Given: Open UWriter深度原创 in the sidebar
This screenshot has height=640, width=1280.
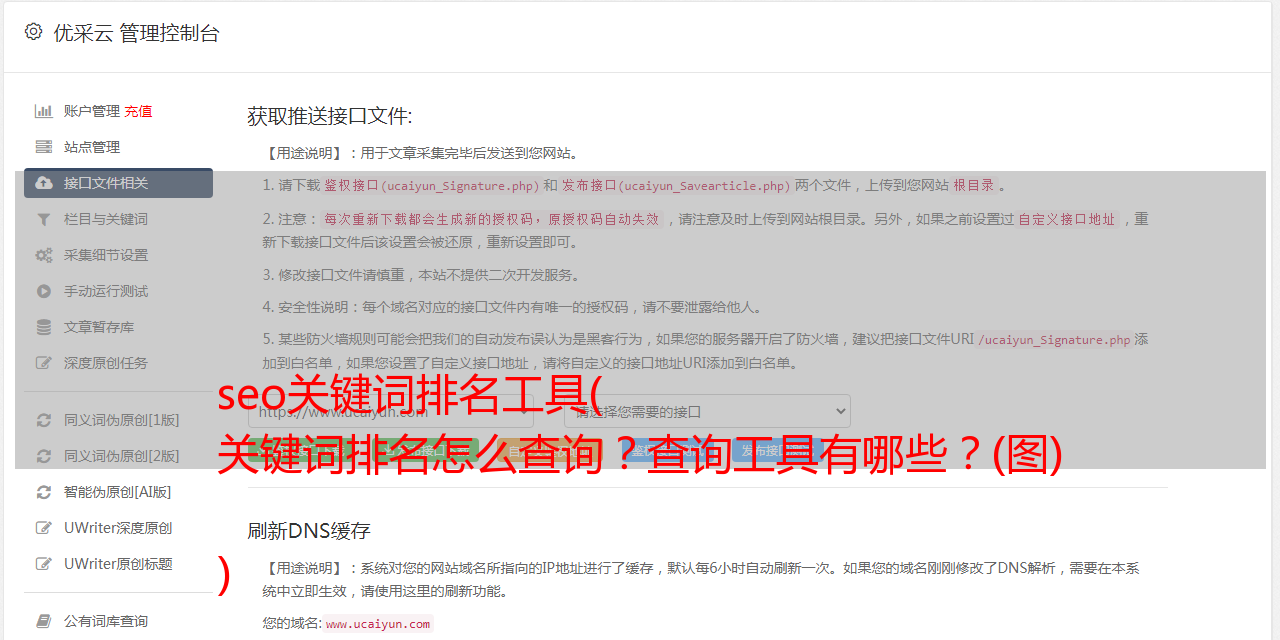Looking at the screenshot, I should coord(118,528).
